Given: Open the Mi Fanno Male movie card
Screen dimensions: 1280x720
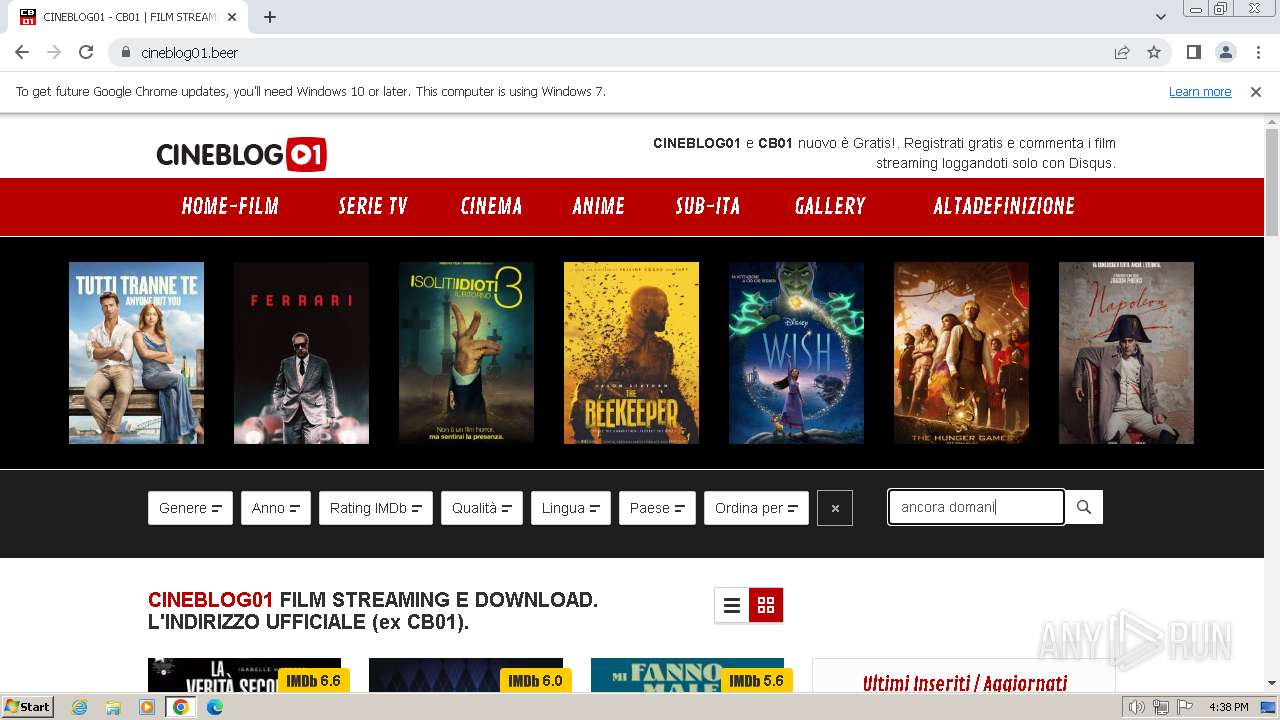Looking at the screenshot, I should (688, 675).
